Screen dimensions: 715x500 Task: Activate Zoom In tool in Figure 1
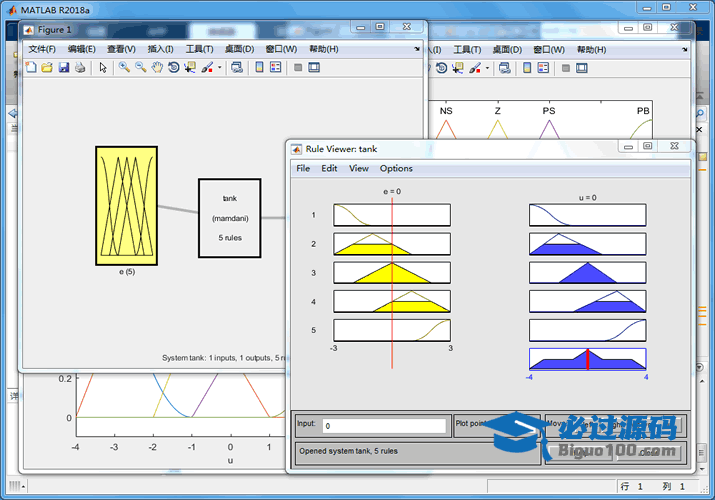pyautogui.click(x=124, y=67)
